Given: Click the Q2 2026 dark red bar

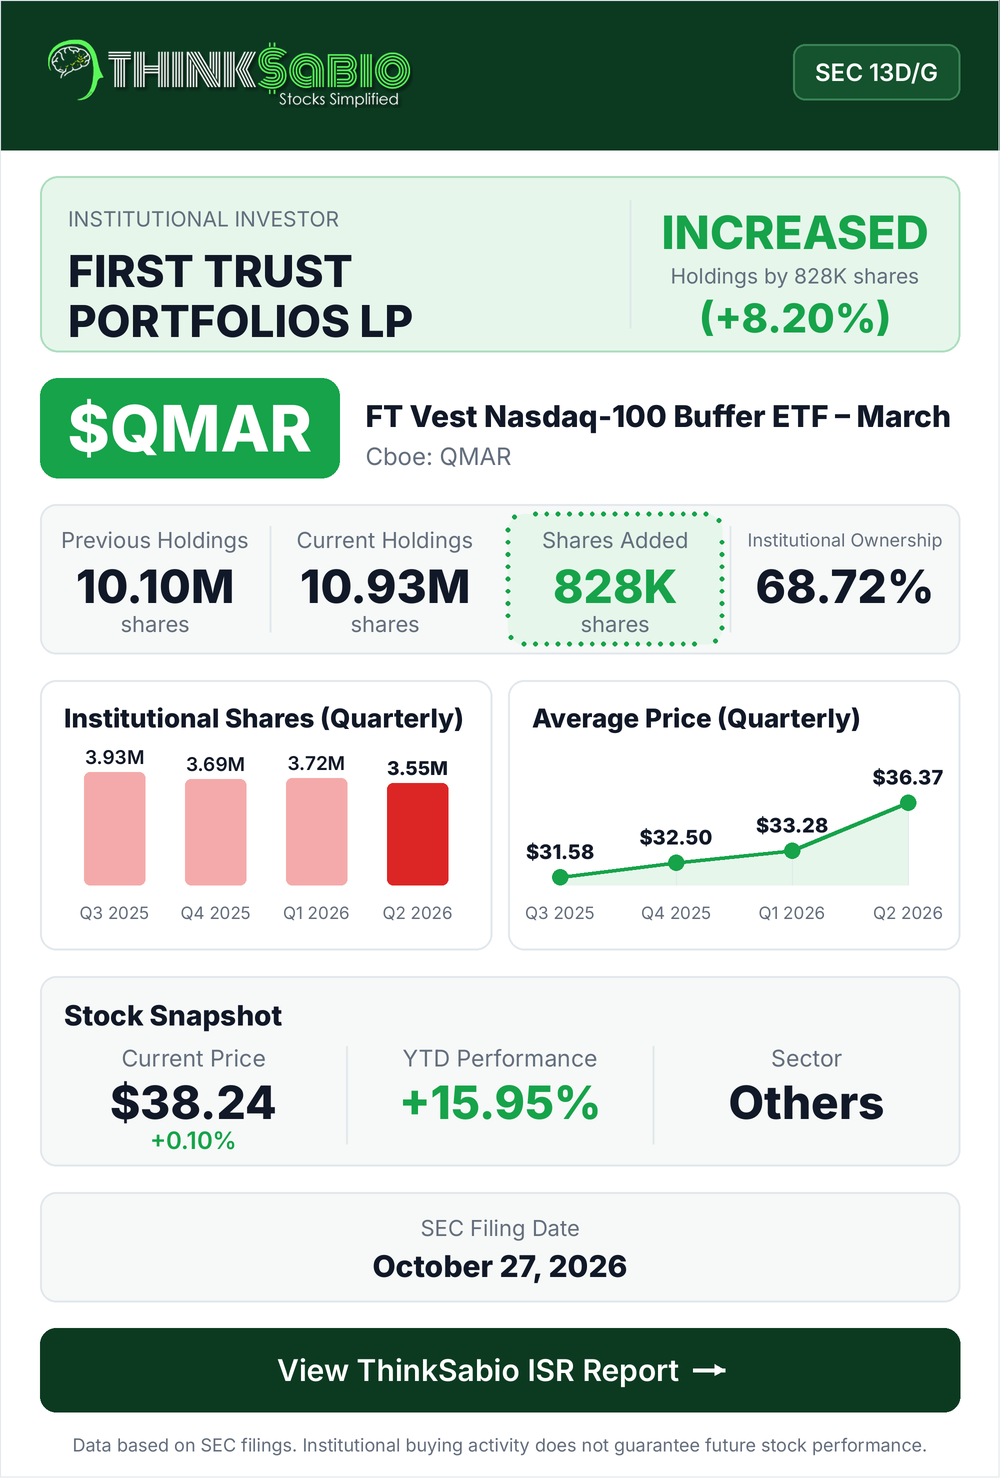Looking at the screenshot, I should point(417,834).
